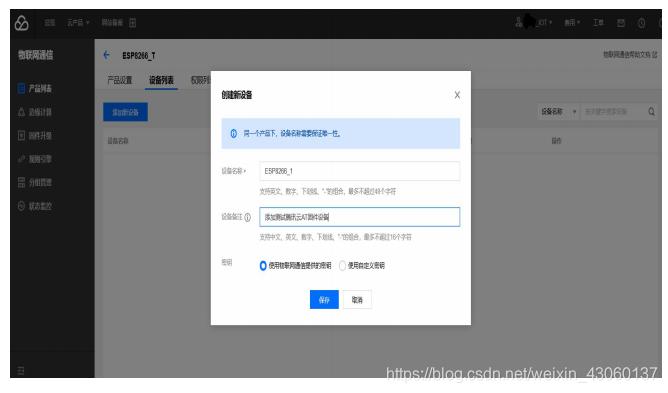This screenshot has width=668, height=393.
Task: Click the search magnifier icon
Action: coord(651,112)
